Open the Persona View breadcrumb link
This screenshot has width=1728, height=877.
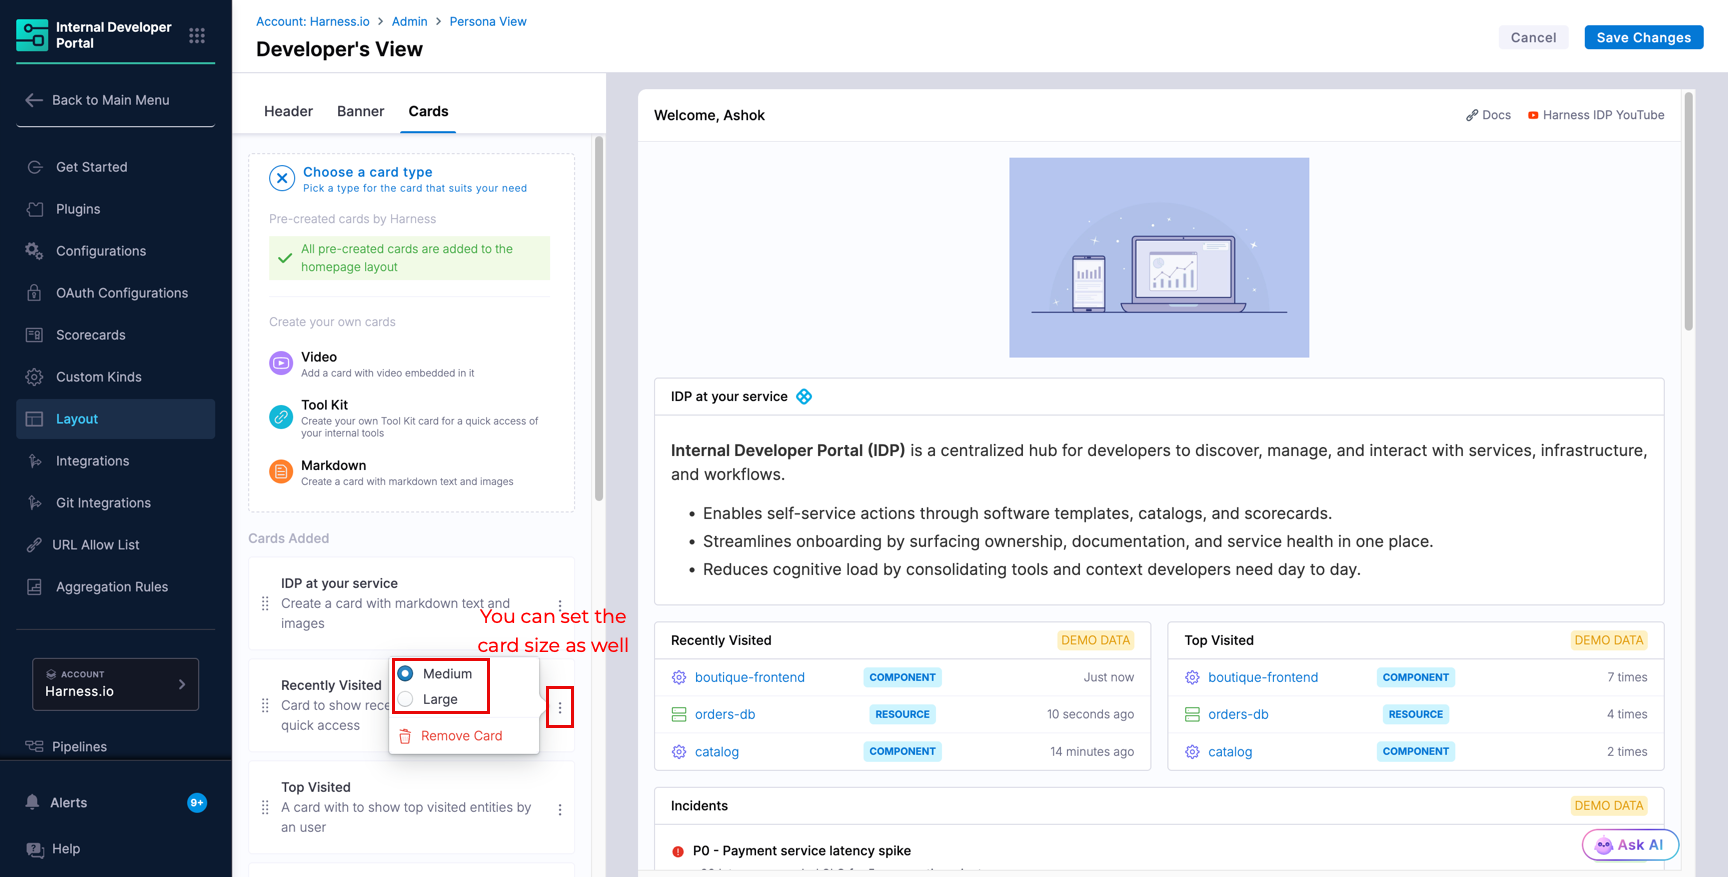pyautogui.click(x=488, y=21)
